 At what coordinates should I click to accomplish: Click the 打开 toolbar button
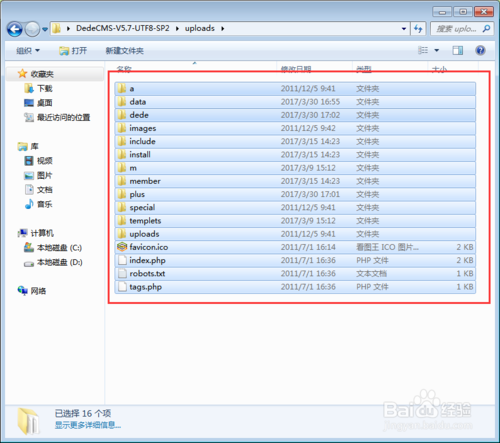point(73,51)
